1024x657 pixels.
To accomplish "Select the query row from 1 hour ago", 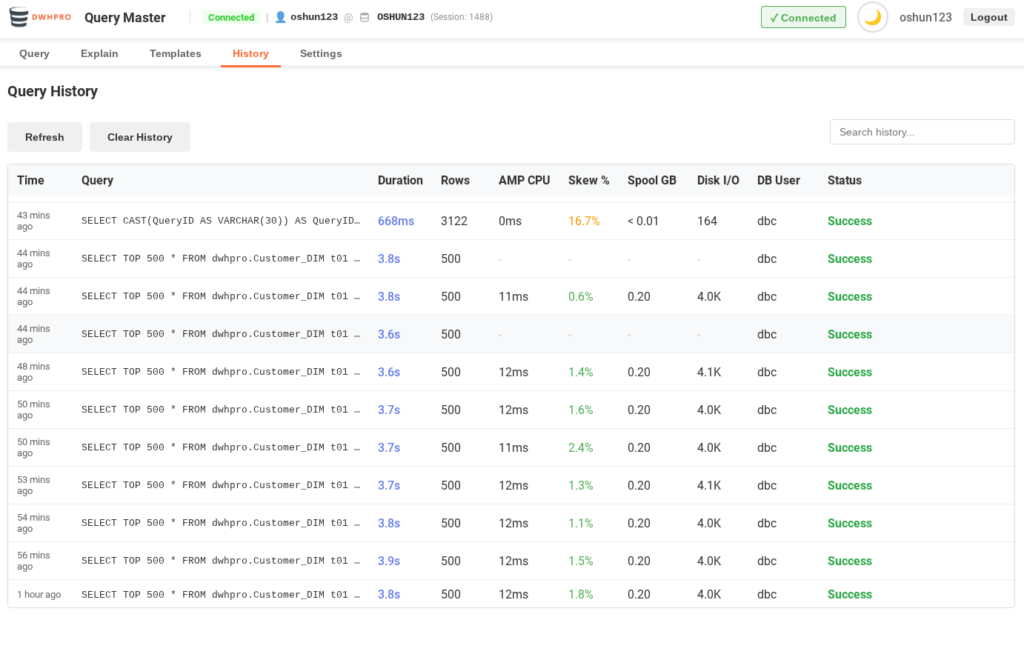I will tap(220, 594).
